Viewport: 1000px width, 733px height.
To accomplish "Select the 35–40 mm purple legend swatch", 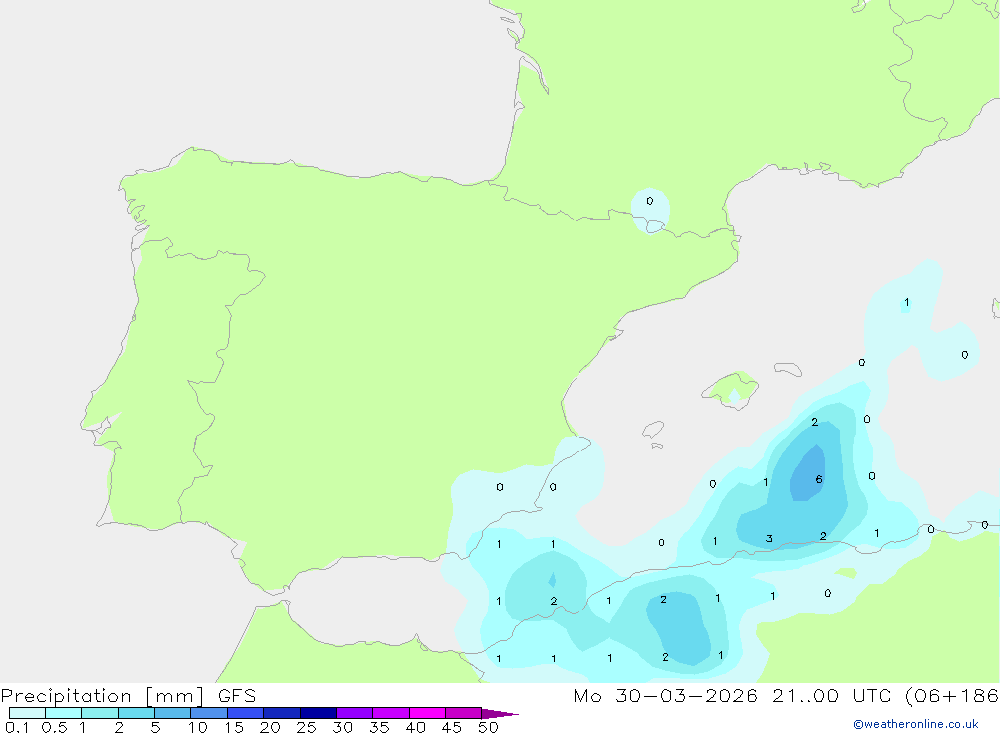I will 390,713.
